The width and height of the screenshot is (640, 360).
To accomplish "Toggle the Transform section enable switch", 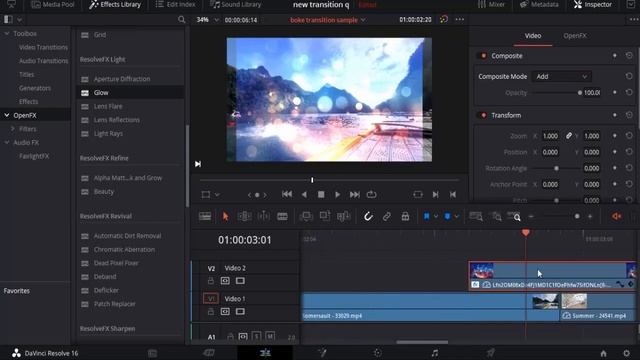I will (x=483, y=116).
